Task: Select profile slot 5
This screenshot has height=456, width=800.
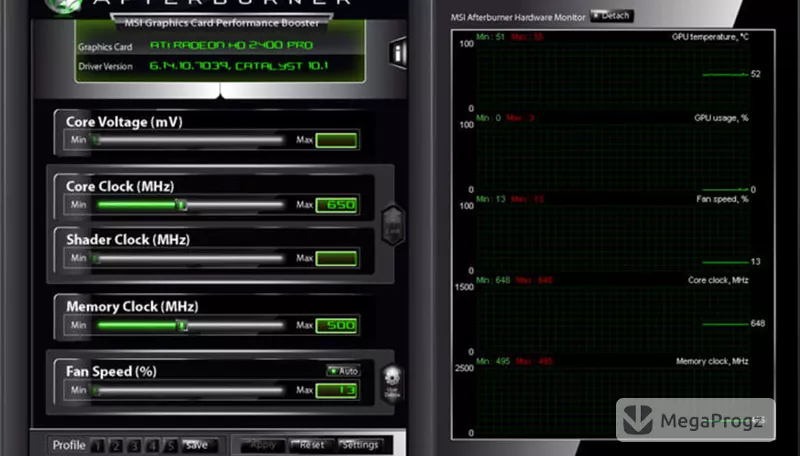Action: point(170,445)
